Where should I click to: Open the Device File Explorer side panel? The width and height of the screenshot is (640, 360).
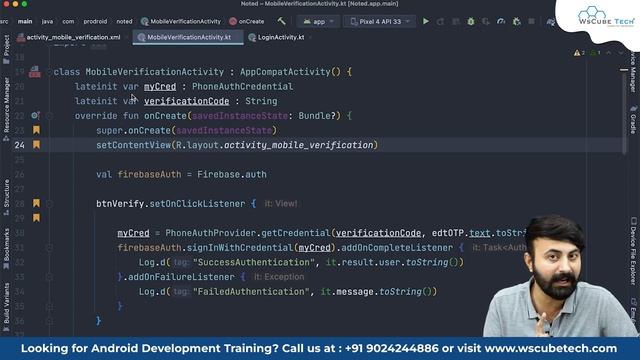(633, 250)
